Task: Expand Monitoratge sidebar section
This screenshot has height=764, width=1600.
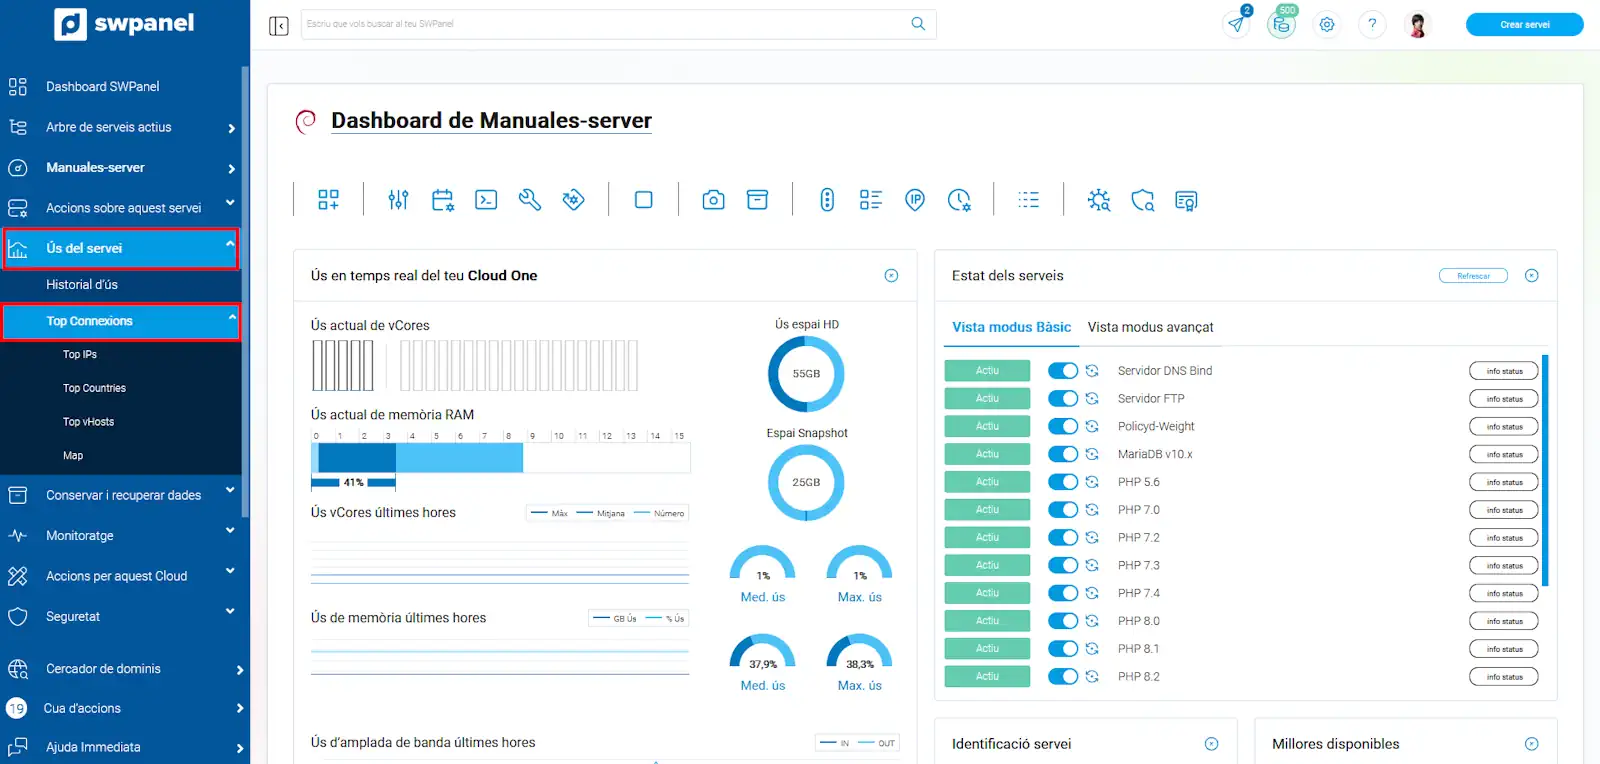Action: click(230, 531)
